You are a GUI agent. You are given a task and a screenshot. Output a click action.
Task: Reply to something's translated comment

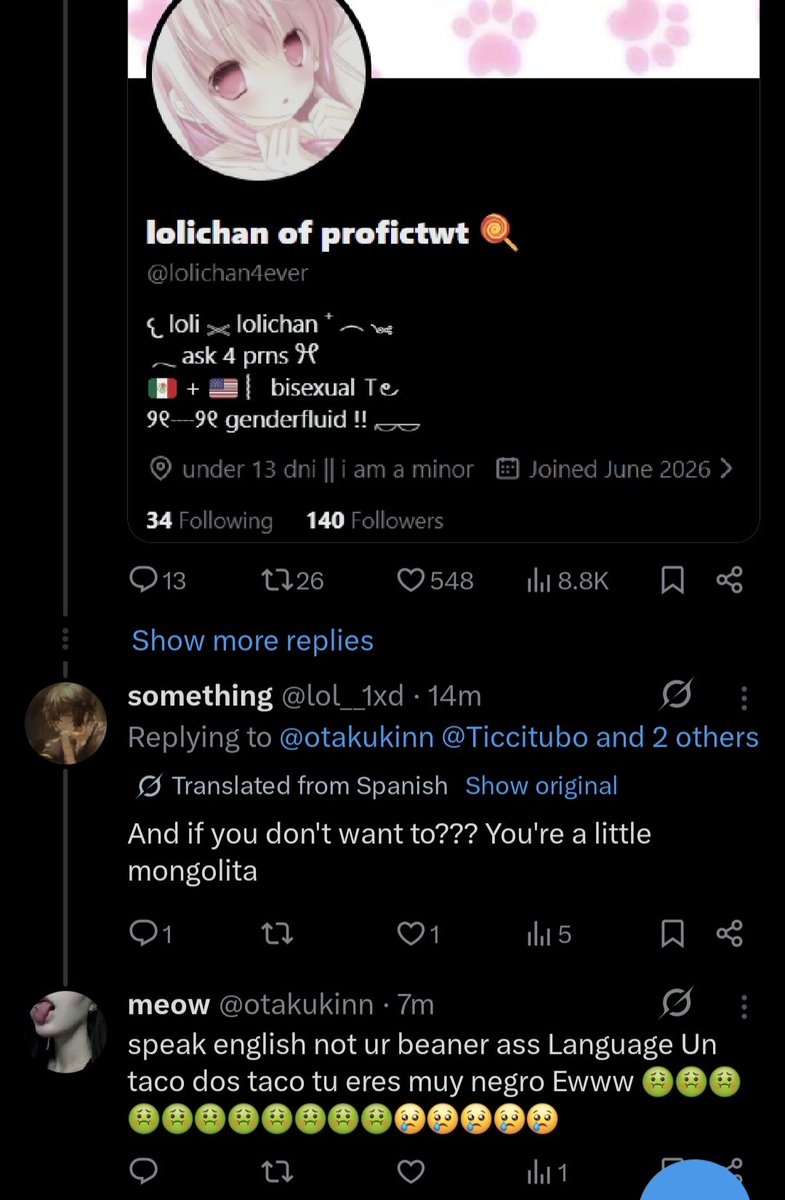pyautogui.click(x=152, y=935)
